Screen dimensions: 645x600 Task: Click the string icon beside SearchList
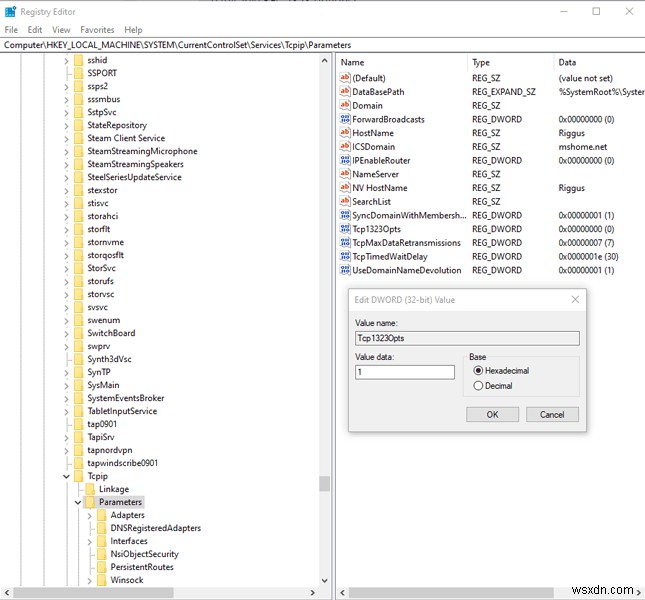[345, 201]
